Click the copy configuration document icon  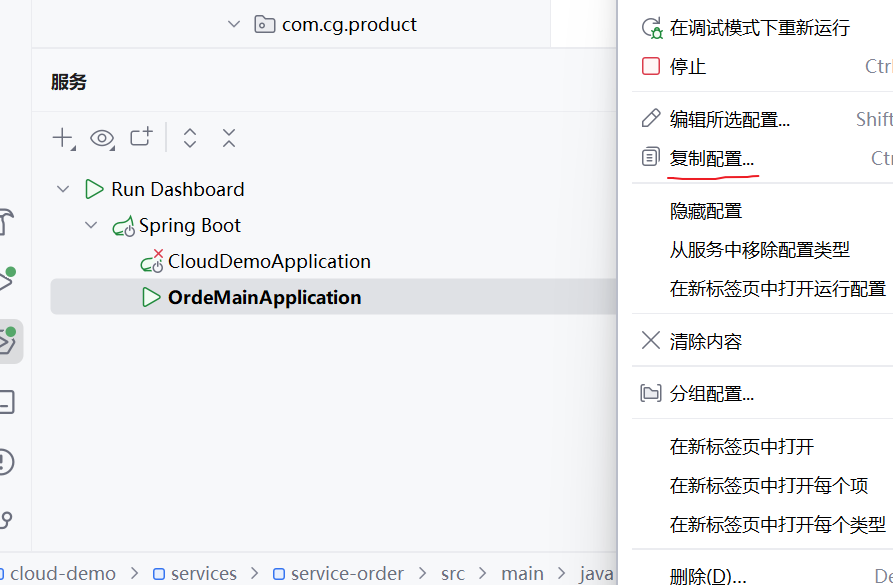650,157
